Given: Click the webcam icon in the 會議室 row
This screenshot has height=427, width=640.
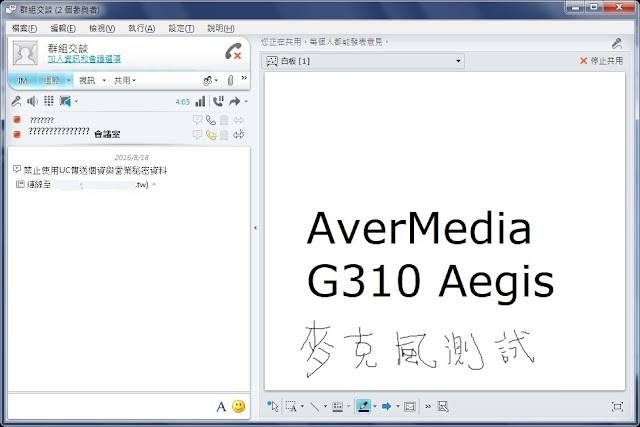Looking at the screenshot, I should 224,135.
